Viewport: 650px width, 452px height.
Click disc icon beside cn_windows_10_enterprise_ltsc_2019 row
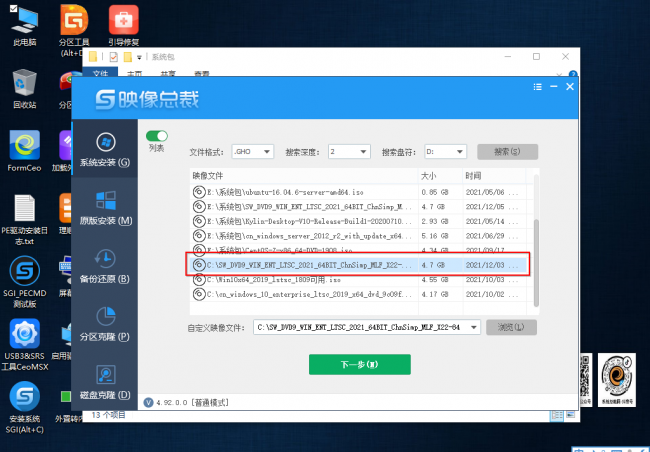click(x=199, y=294)
